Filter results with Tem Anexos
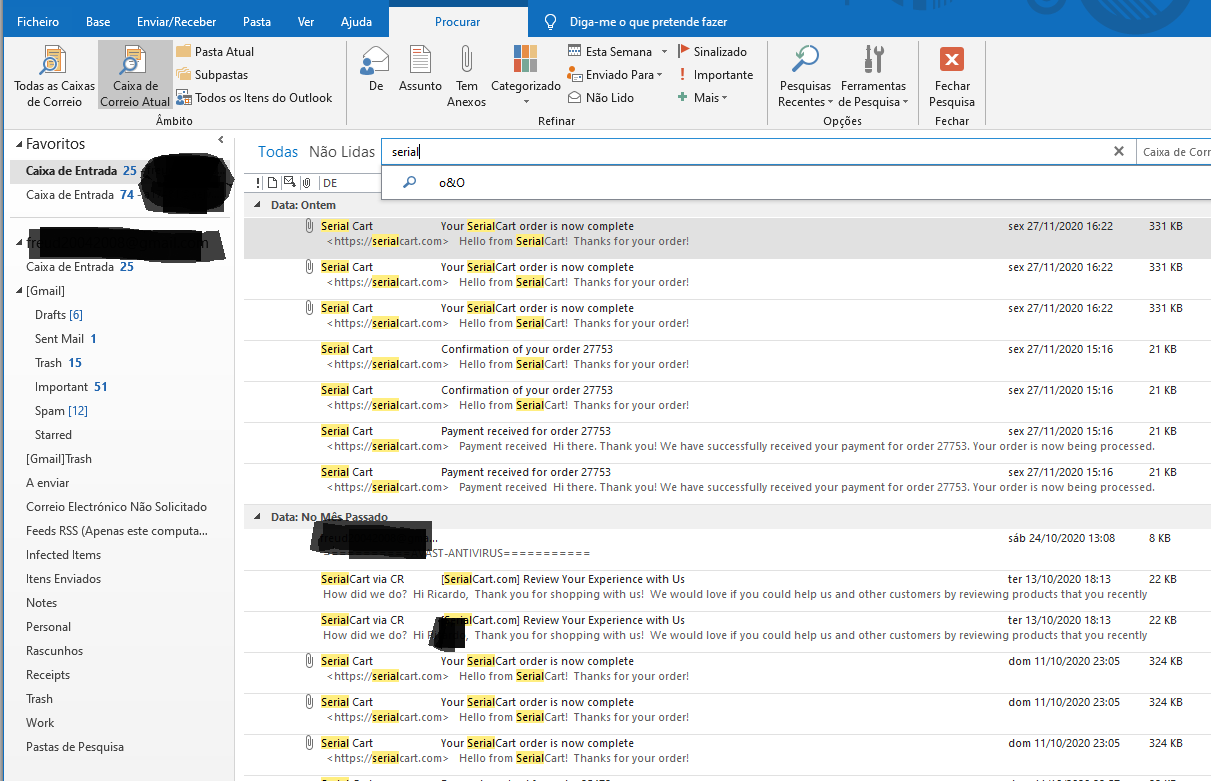 click(466, 76)
